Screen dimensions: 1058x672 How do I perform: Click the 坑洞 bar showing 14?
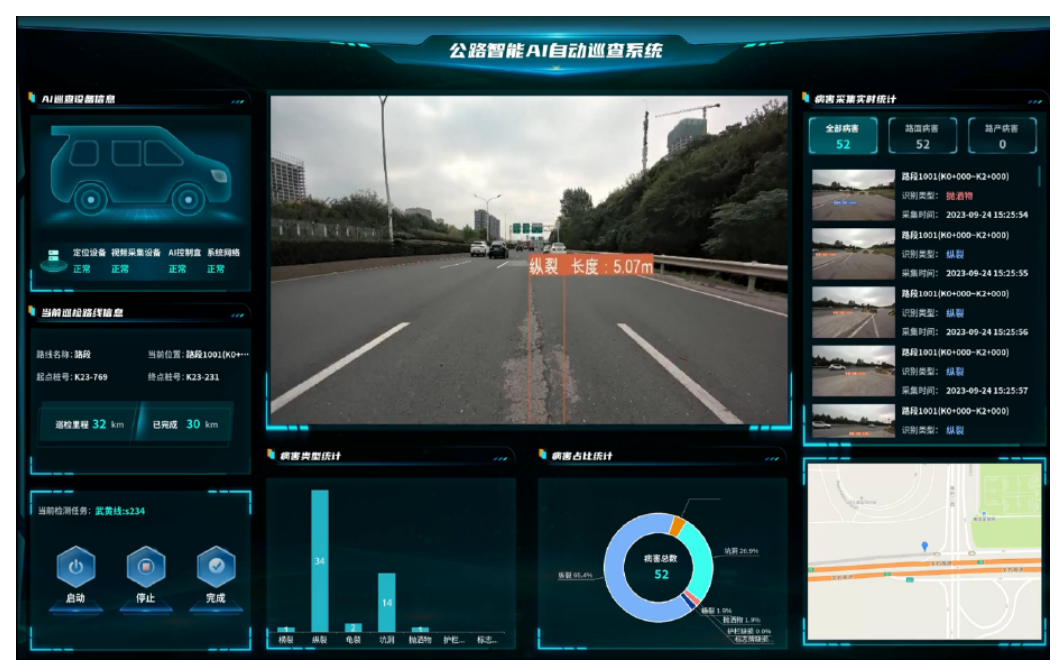(x=386, y=602)
